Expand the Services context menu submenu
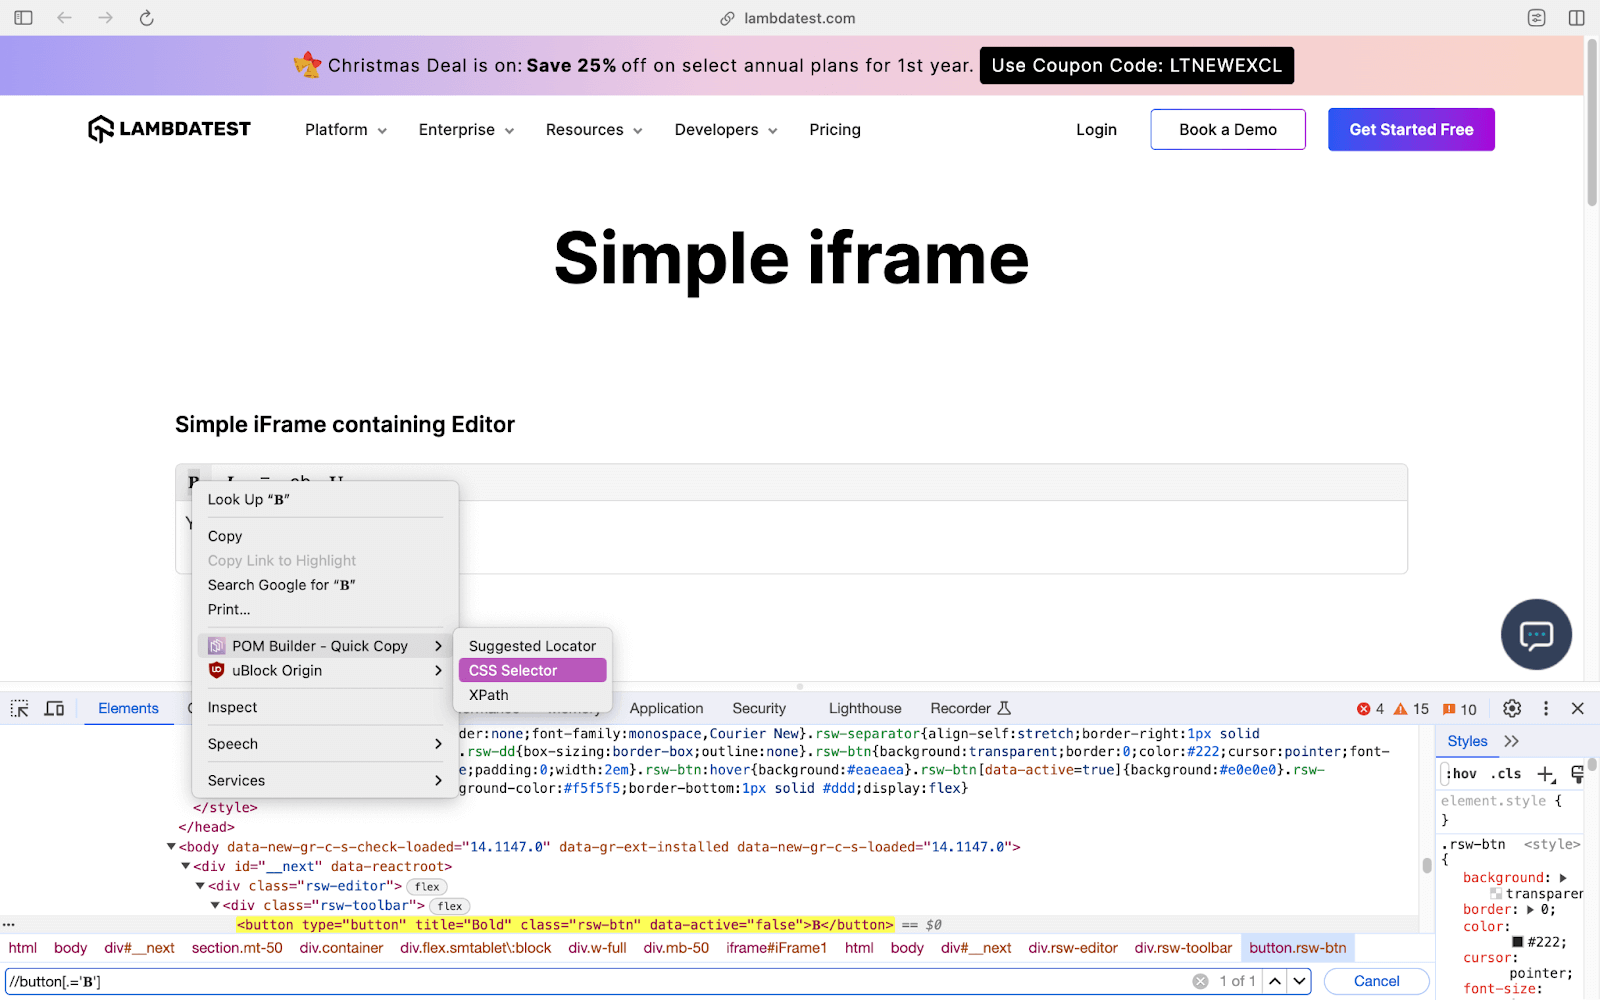 pyautogui.click(x=236, y=780)
